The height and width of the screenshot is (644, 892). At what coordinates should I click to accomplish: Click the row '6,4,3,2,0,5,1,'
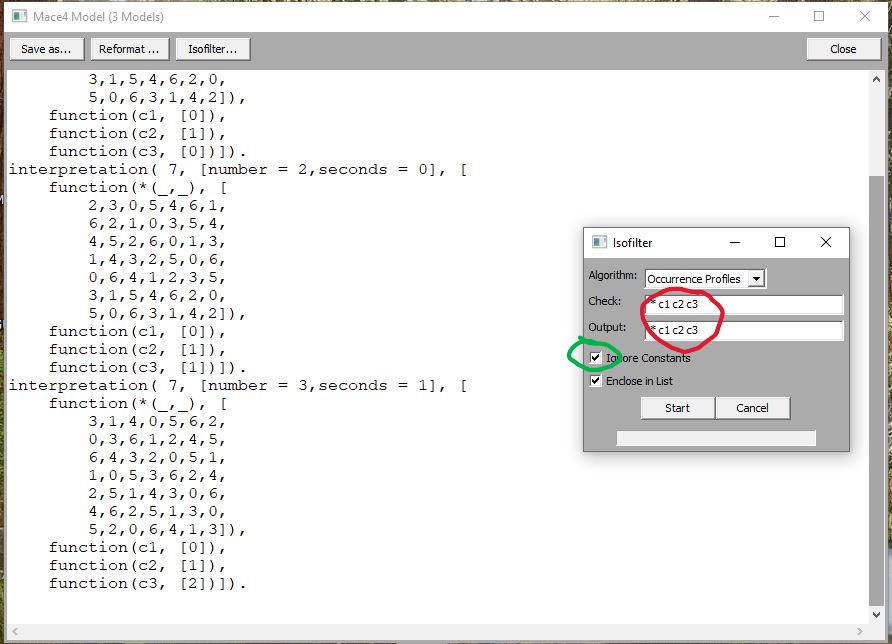click(x=157, y=457)
